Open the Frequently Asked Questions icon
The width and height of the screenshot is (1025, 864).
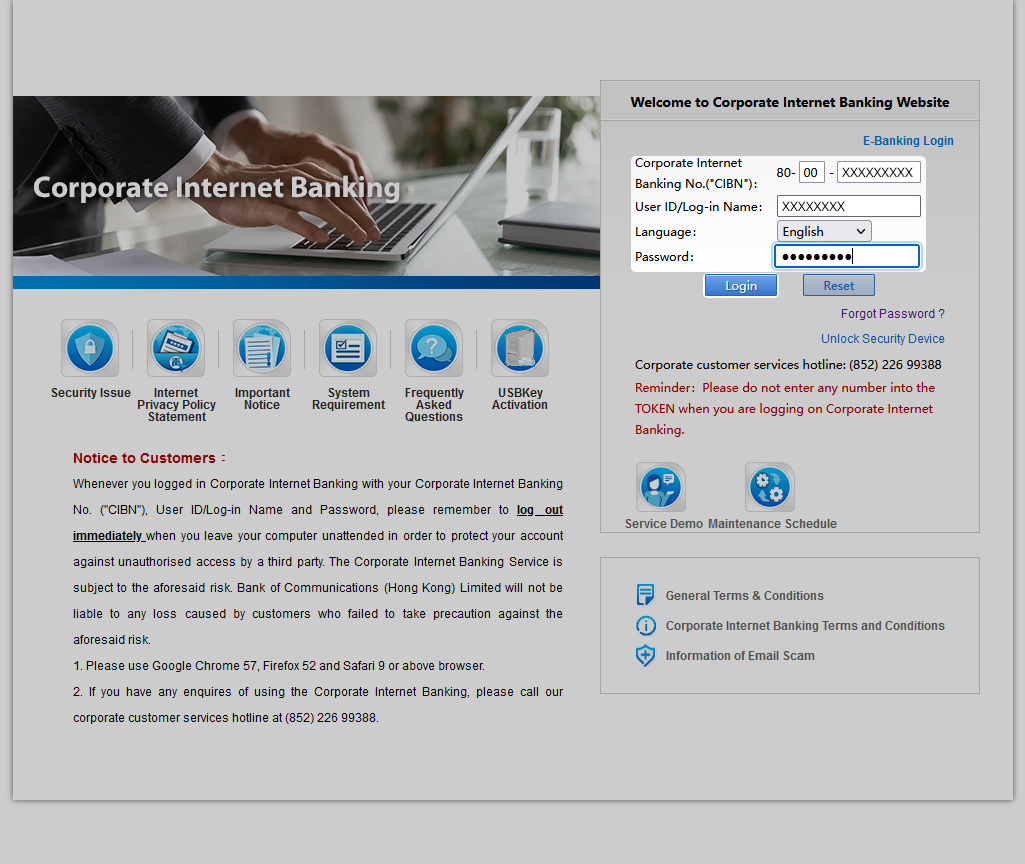coord(434,349)
